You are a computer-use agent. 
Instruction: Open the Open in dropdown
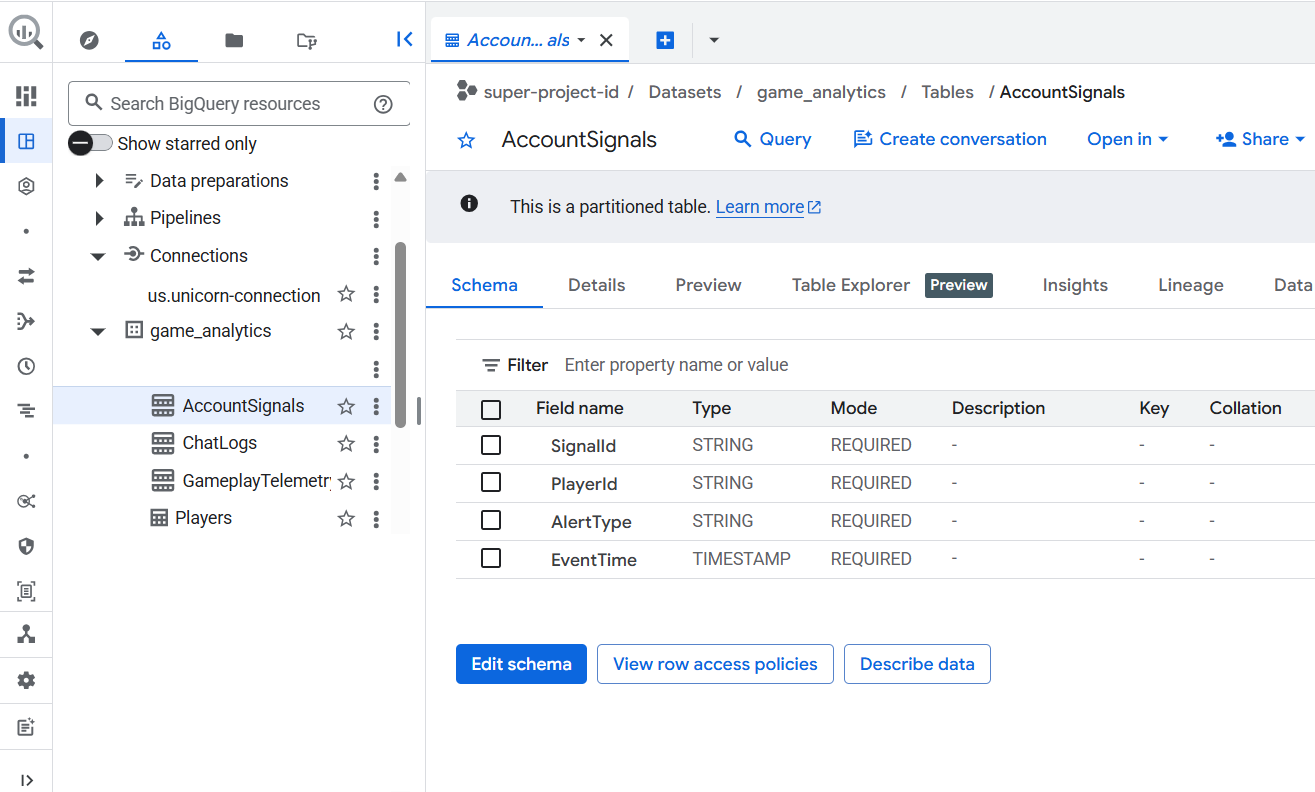[1127, 139]
